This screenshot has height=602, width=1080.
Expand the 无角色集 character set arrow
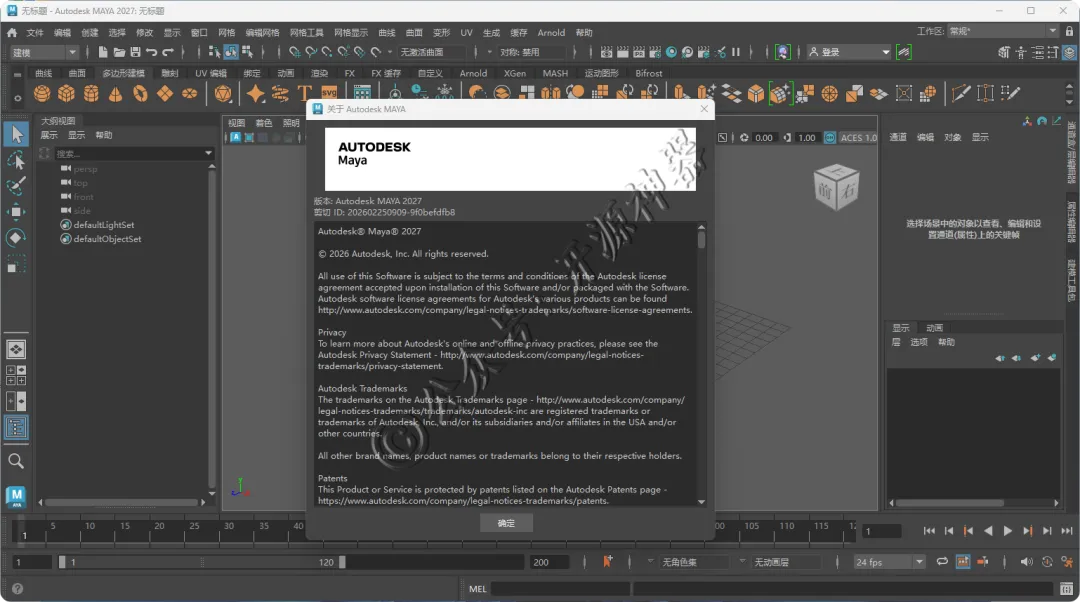[x=650, y=561]
